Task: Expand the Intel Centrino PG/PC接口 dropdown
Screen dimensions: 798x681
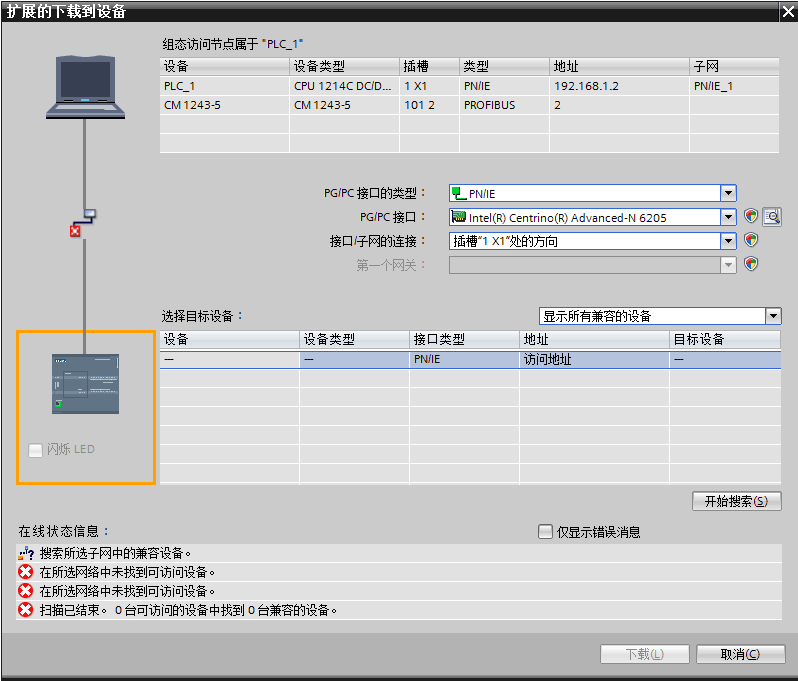Action: click(x=728, y=217)
